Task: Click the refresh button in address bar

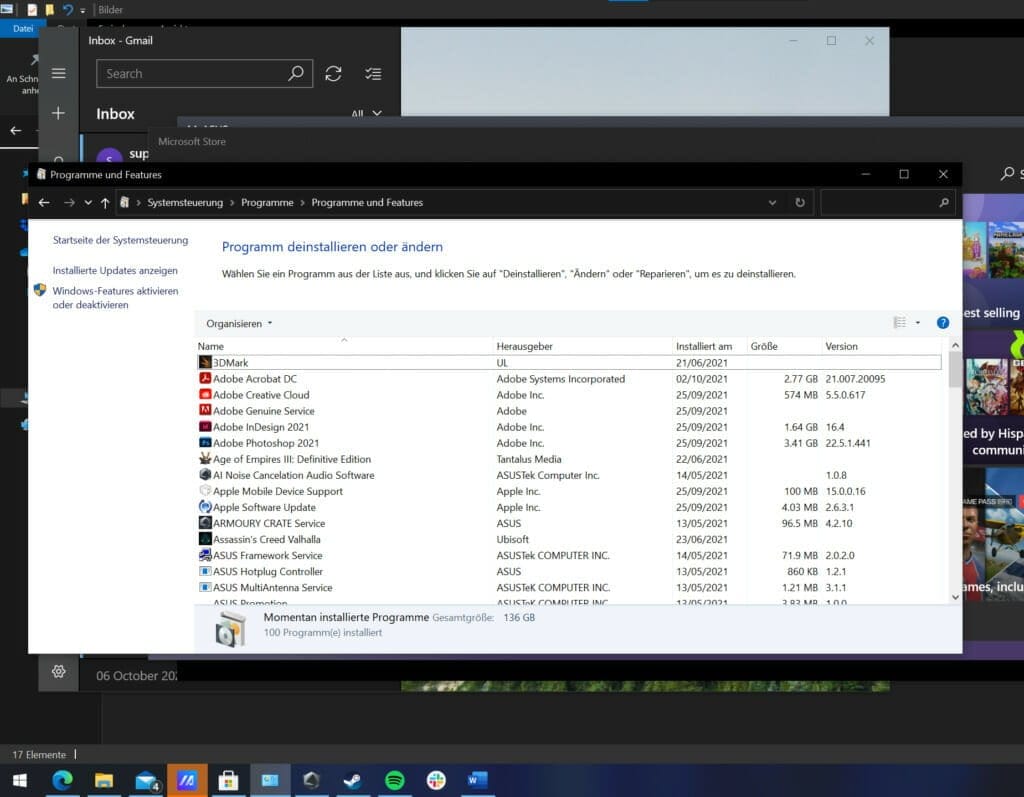Action: pos(799,202)
